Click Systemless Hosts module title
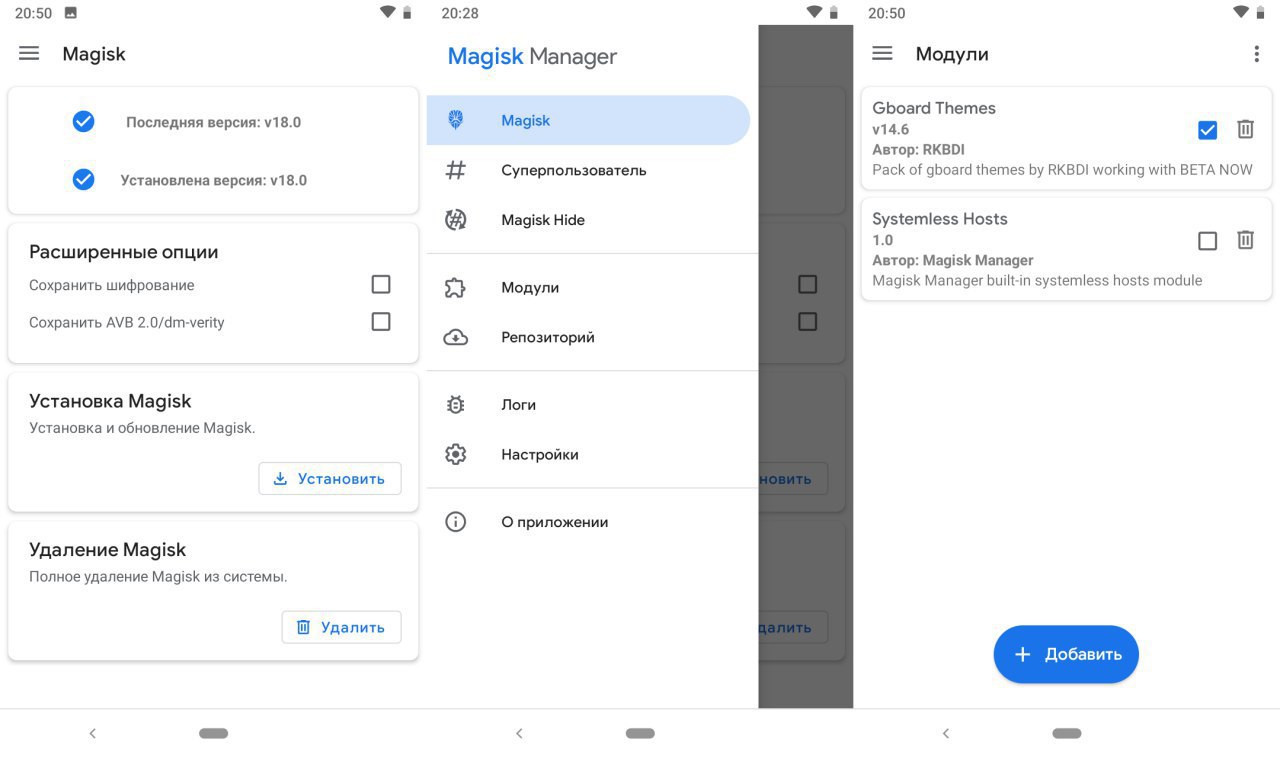The width and height of the screenshot is (1280, 758). [940, 219]
